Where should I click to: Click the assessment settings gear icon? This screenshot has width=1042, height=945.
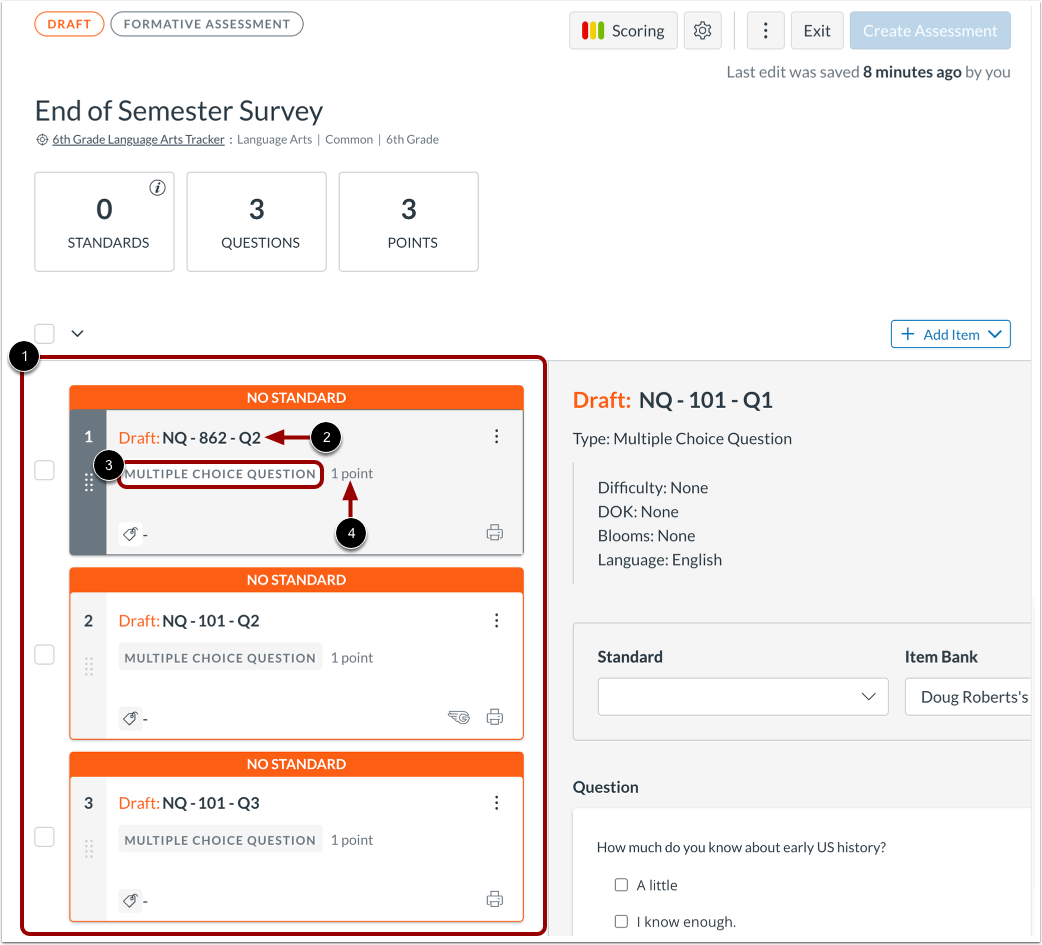pyautogui.click(x=702, y=30)
